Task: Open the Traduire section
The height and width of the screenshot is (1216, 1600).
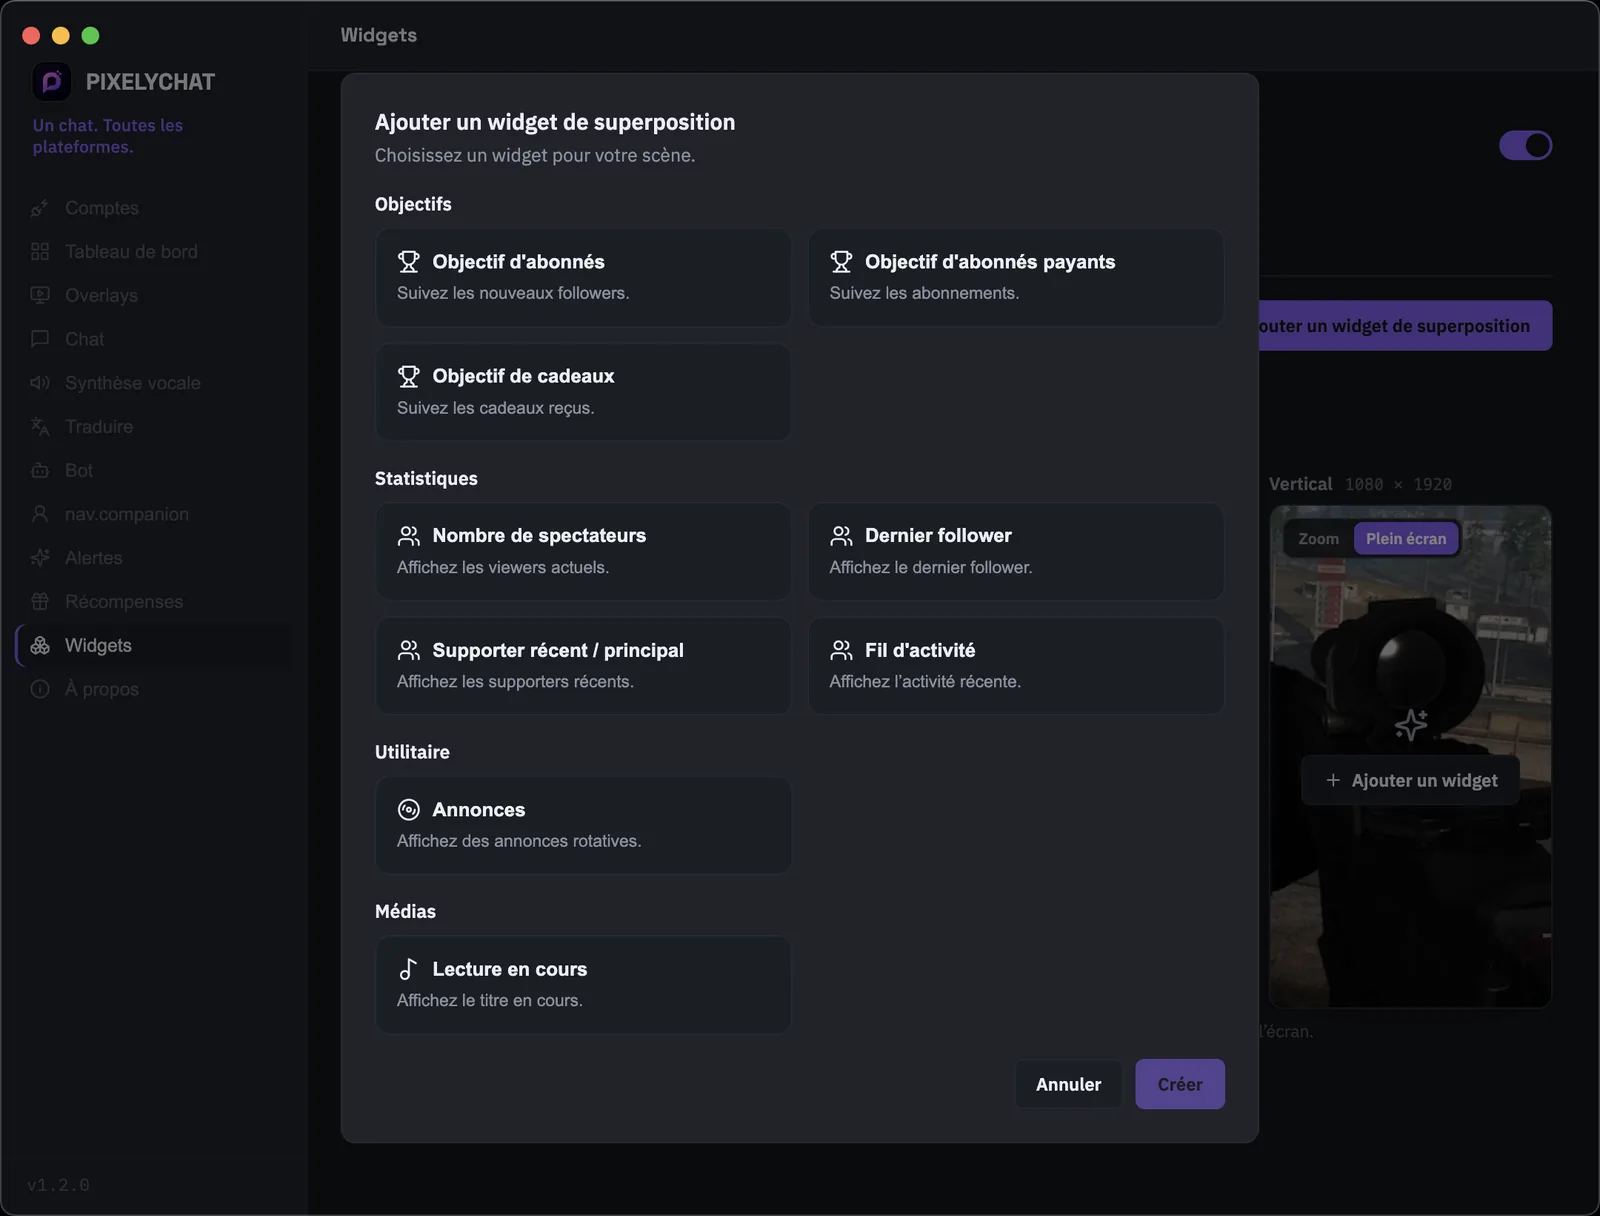Action: (154, 427)
